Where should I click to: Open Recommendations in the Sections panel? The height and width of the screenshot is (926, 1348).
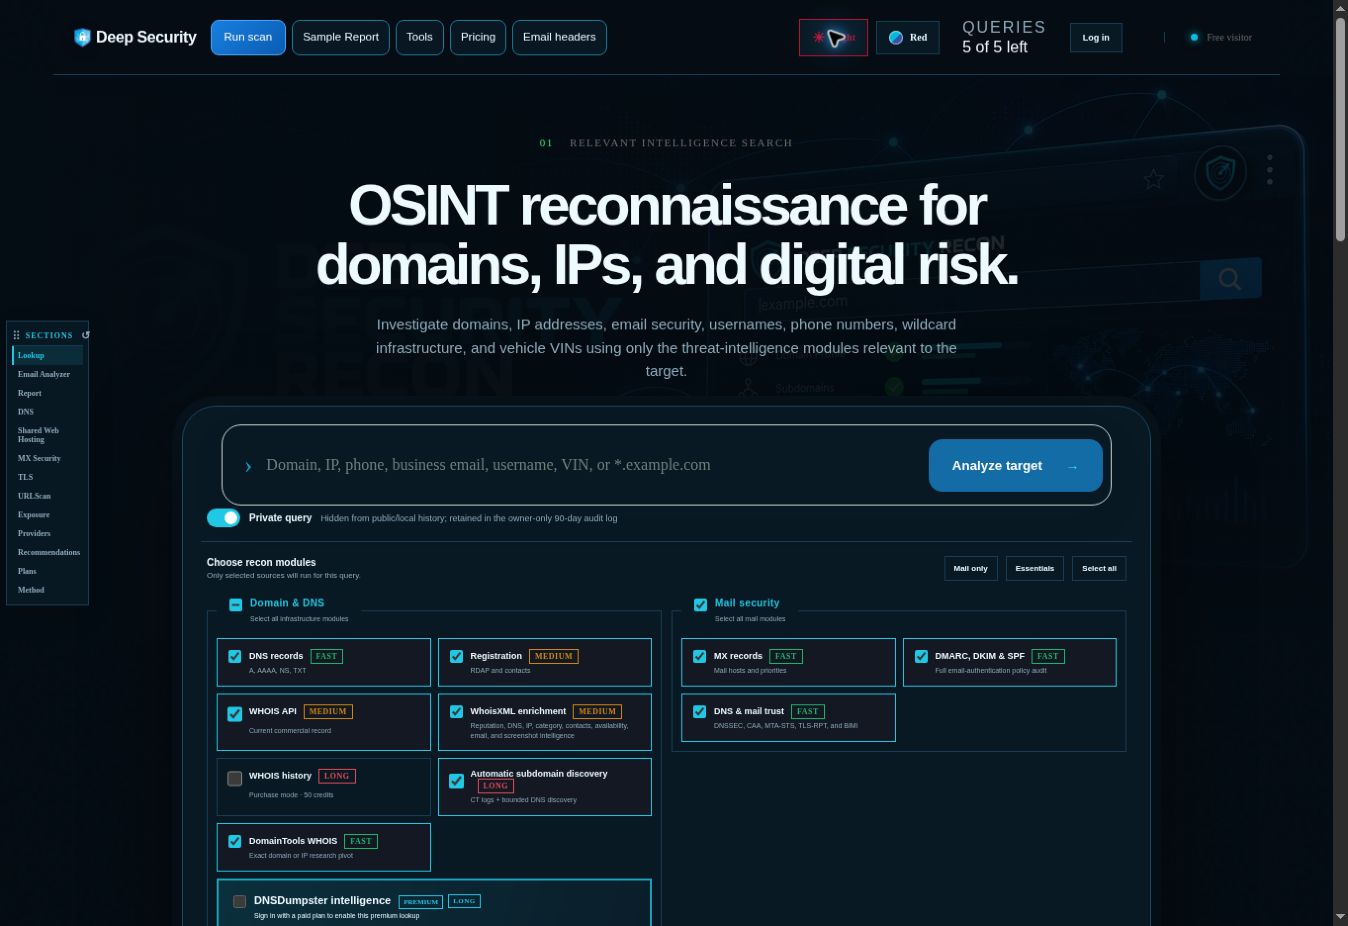(x=48, y=552)
